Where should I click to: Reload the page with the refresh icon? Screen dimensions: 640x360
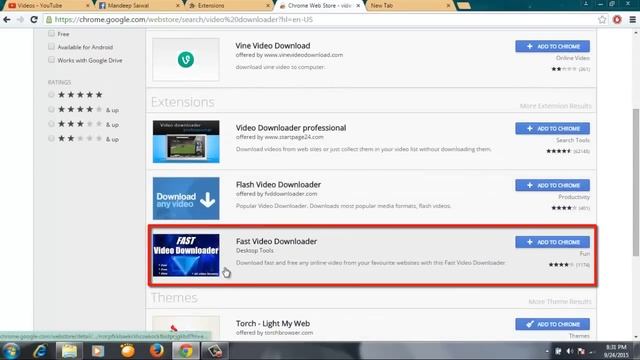pos(34,20)
